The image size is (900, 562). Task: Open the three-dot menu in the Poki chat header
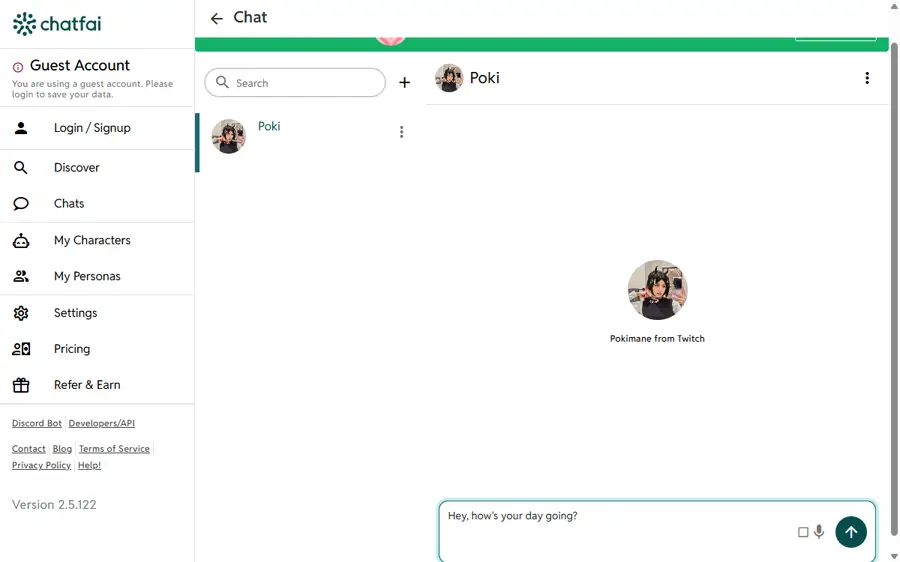pos(867,78)
